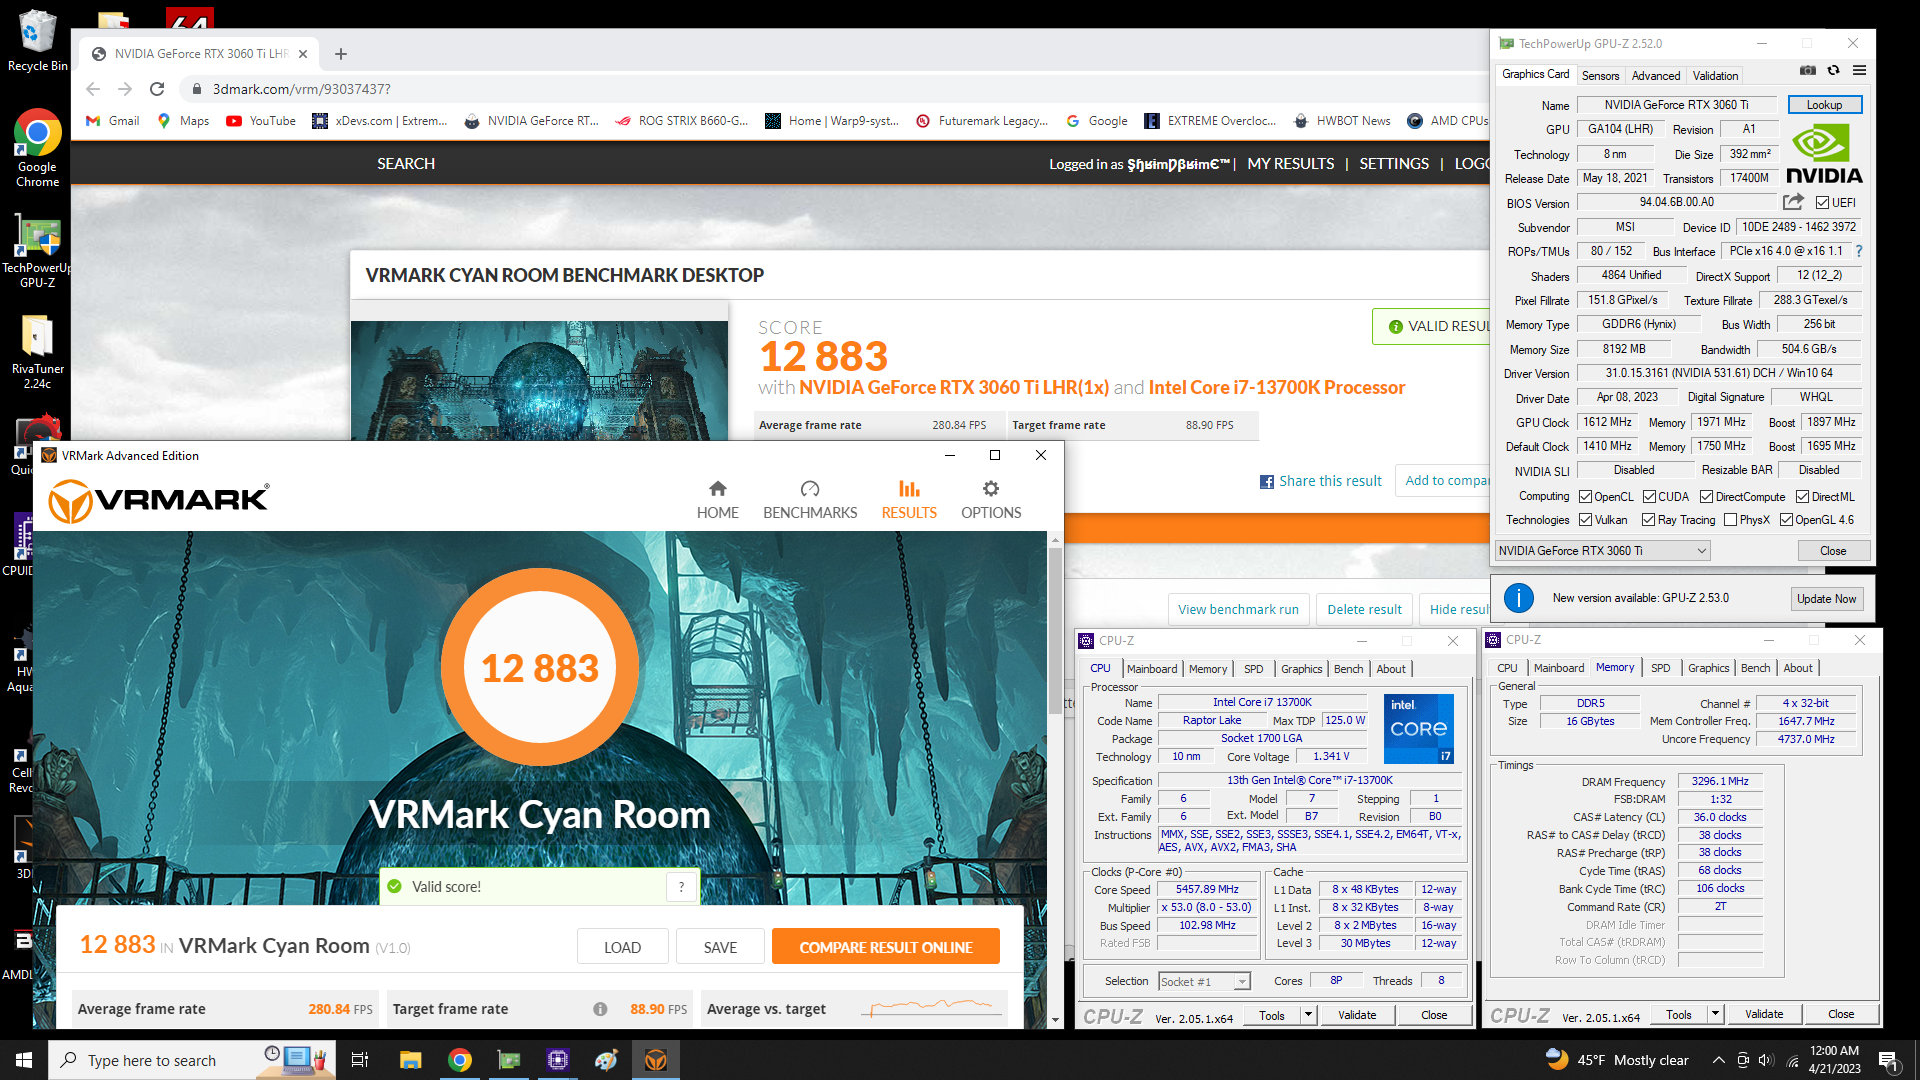Toggle Vulkan checkbox
The width and height of the screenshot is (1920, 1080).
coord(1585,520)
